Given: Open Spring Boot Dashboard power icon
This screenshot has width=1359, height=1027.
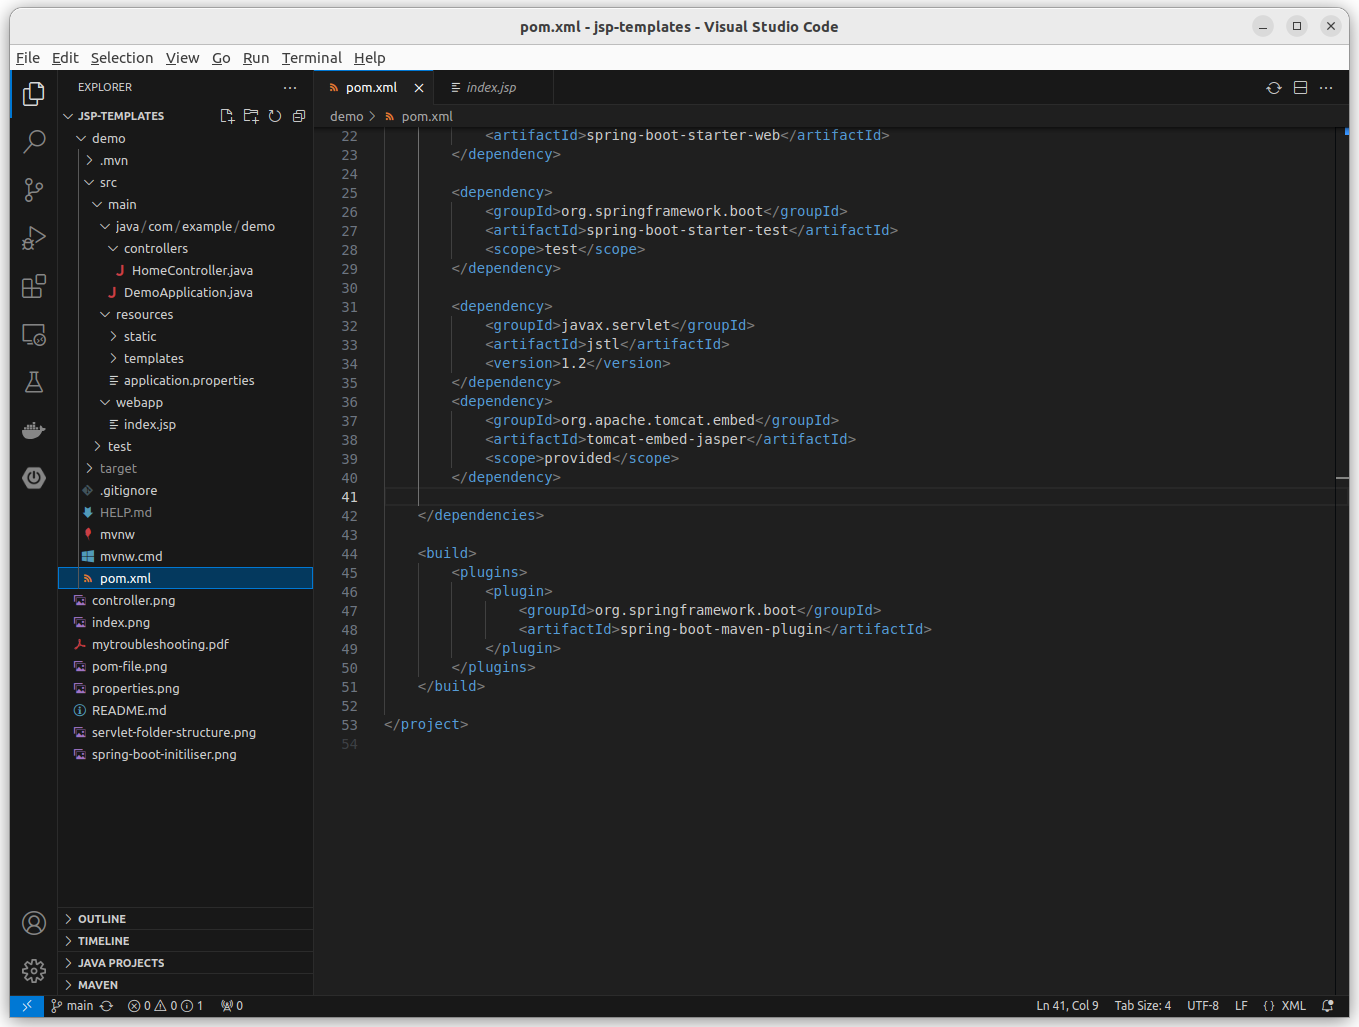Looking at the screenshot, I should coord(34,478).
